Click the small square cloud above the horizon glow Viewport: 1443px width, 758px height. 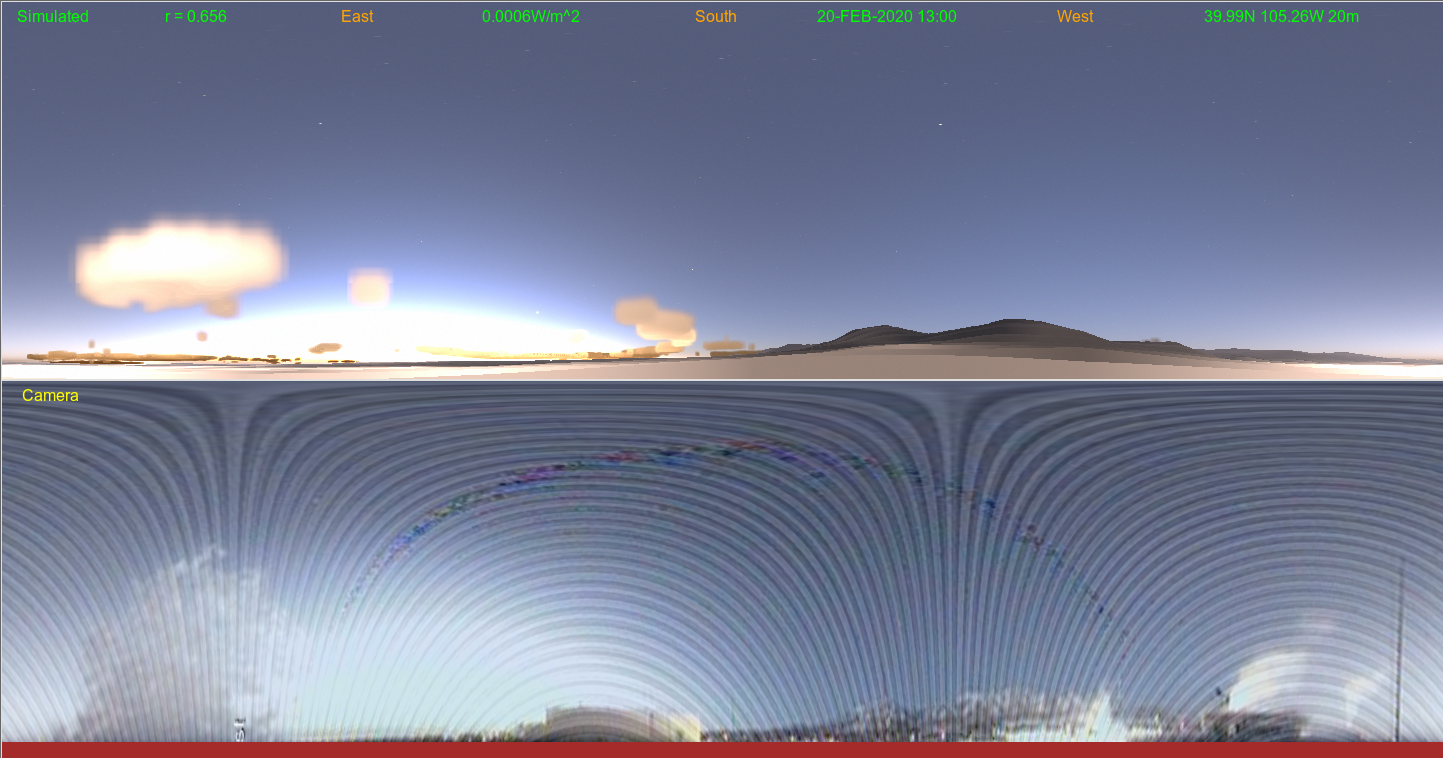point(369,287)
